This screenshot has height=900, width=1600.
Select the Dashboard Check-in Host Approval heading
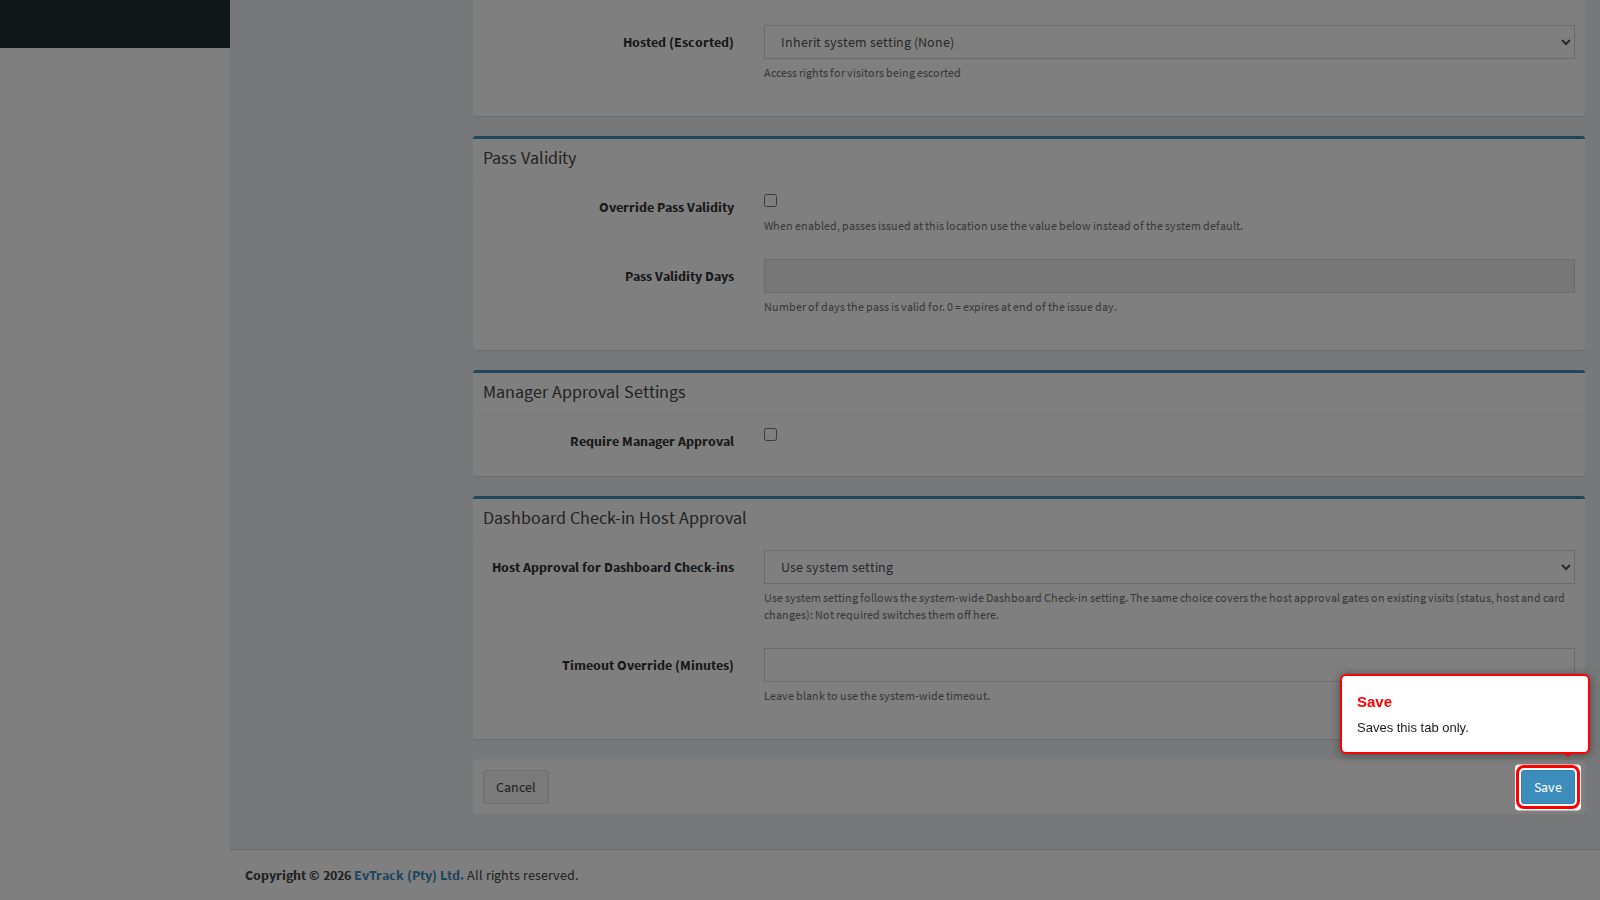coord(615,518)
